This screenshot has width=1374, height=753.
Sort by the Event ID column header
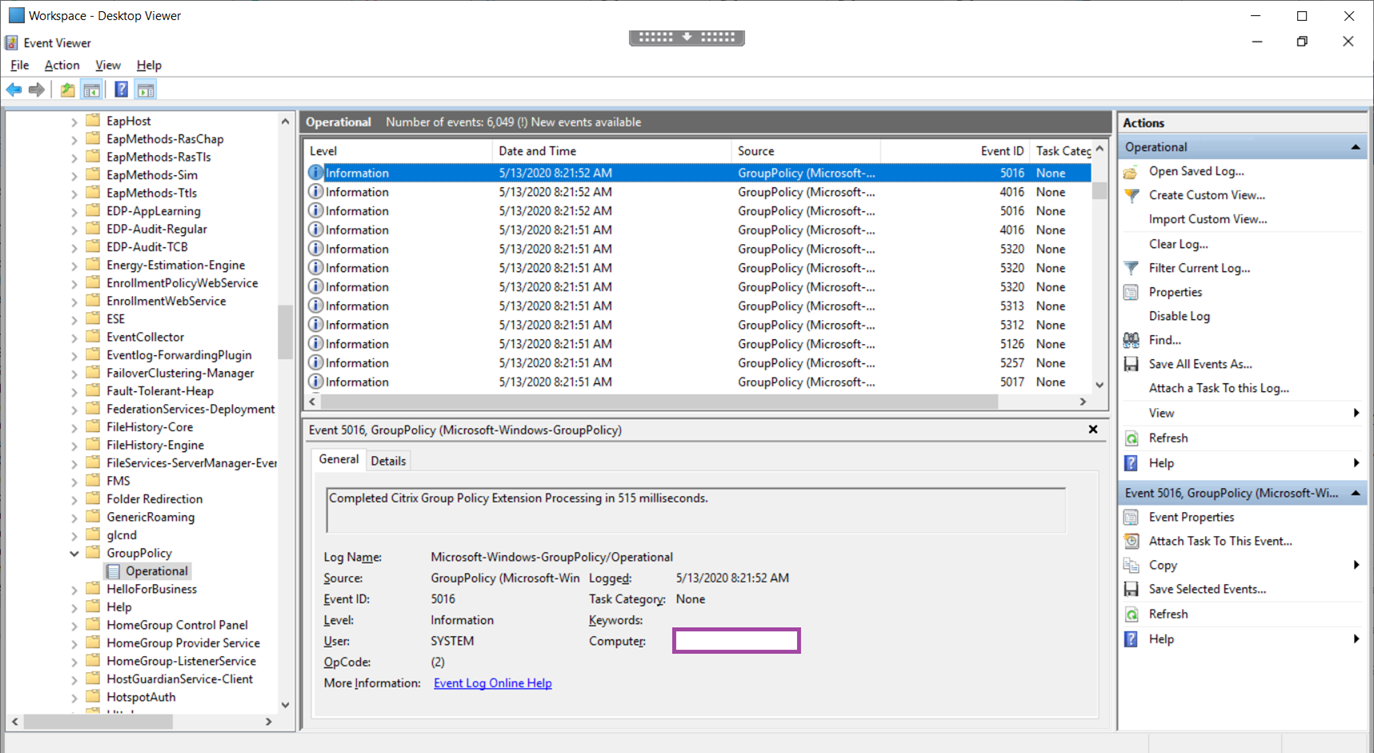tap(955, 151)
